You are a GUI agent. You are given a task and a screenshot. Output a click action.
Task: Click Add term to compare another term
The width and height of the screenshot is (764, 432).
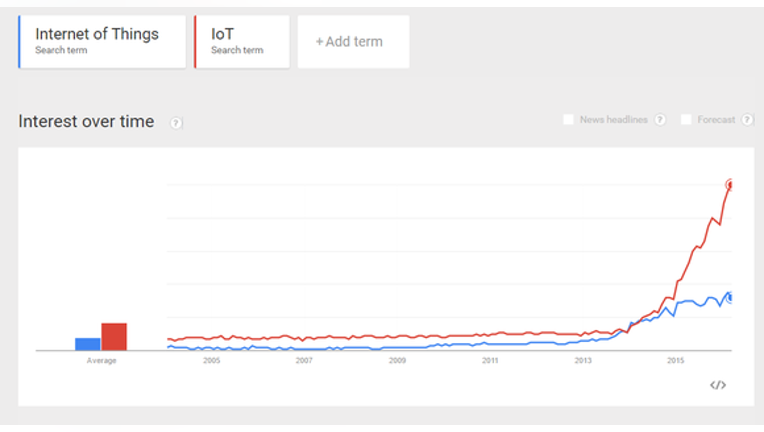pos(353,42)
